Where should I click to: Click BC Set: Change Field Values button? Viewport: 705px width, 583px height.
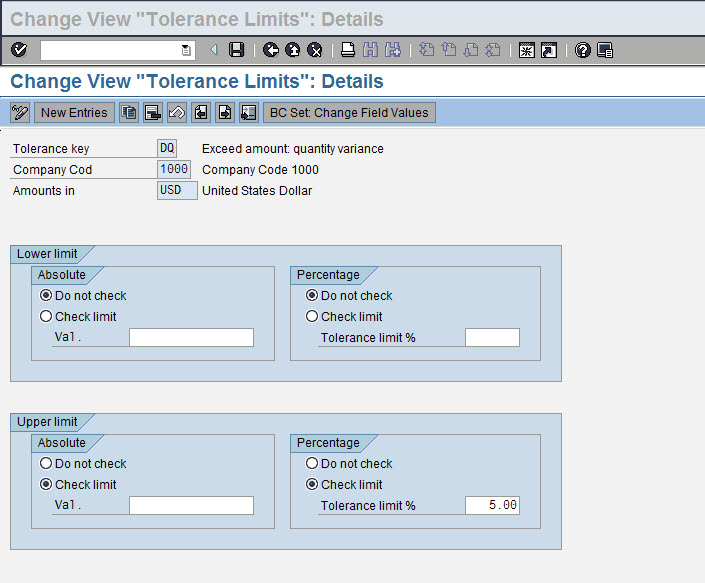click(349, 113)
